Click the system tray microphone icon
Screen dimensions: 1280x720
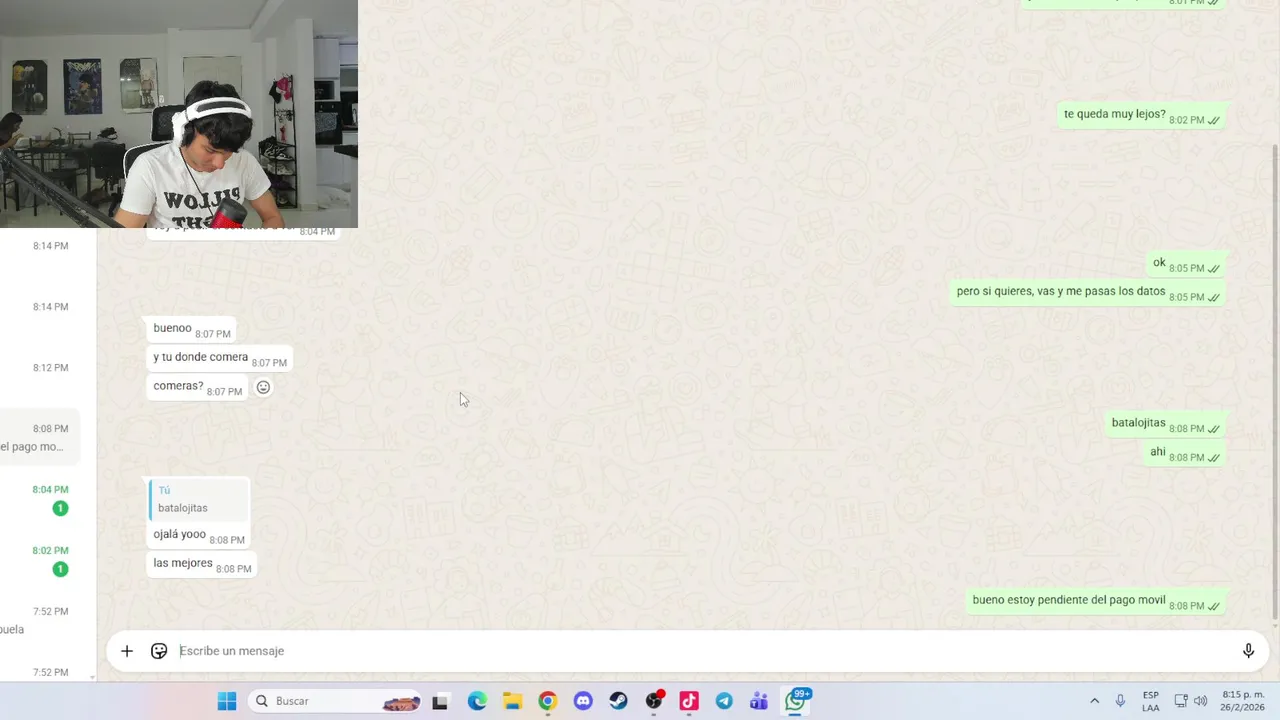[x=1120, y=701]
